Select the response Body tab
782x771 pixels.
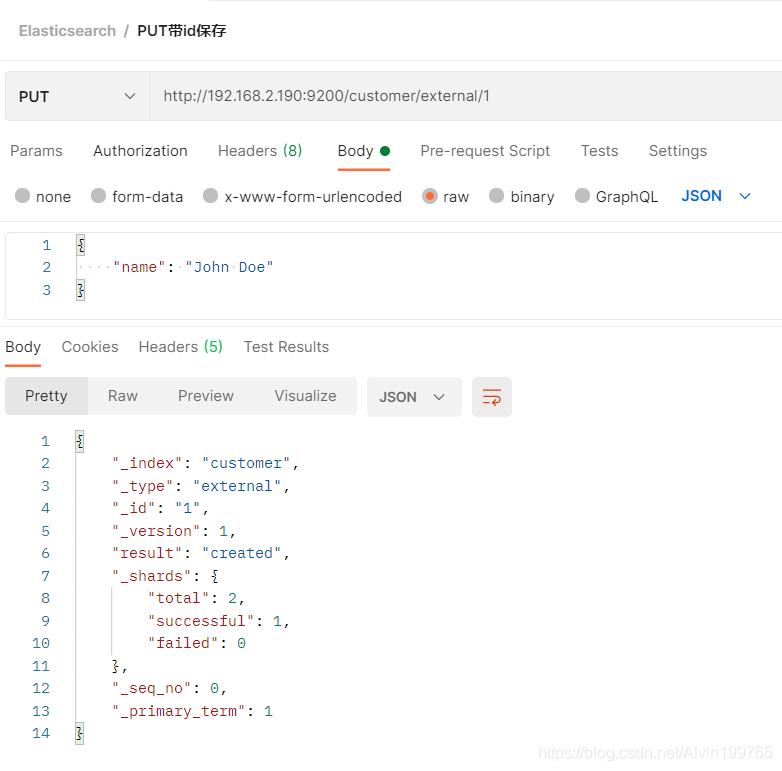coord(23,347)
